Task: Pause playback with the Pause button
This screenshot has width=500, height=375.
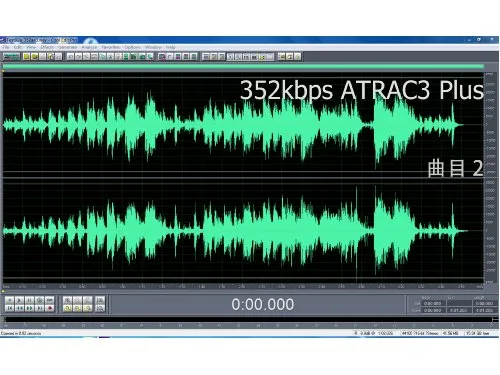Action: click(30, 300)
